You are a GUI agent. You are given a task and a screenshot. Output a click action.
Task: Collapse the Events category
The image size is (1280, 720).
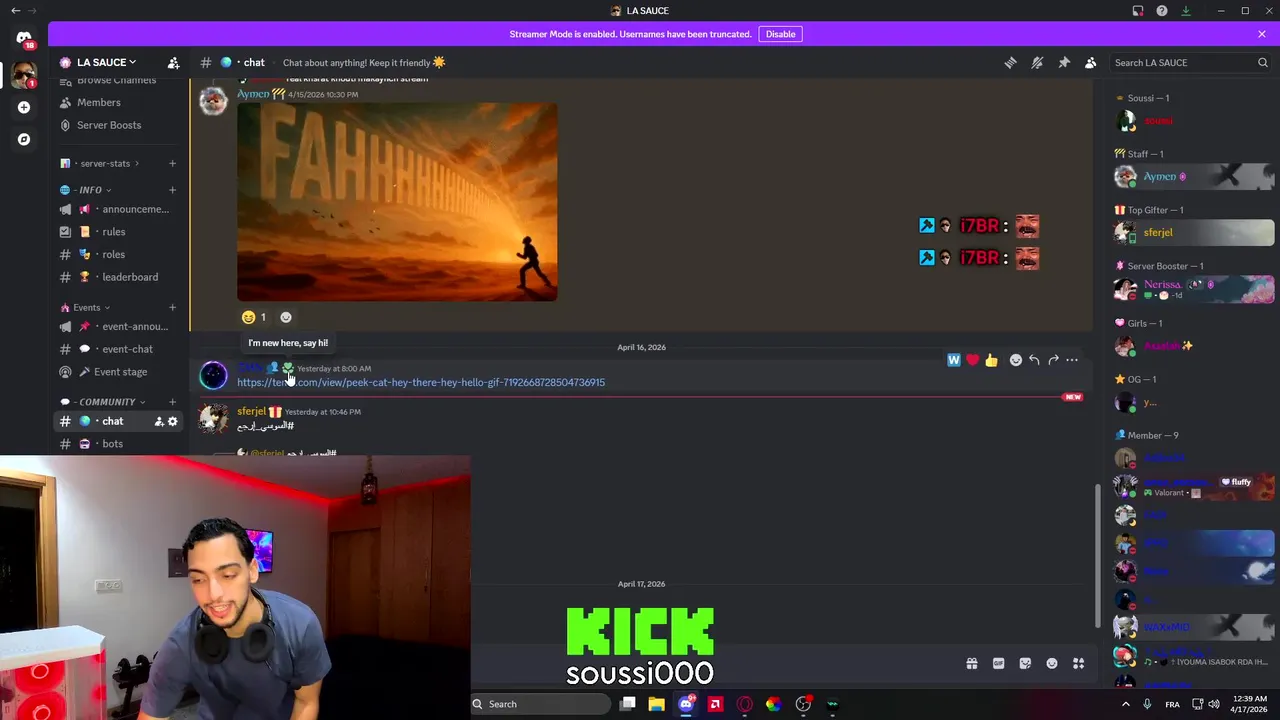tap(85, 307)
